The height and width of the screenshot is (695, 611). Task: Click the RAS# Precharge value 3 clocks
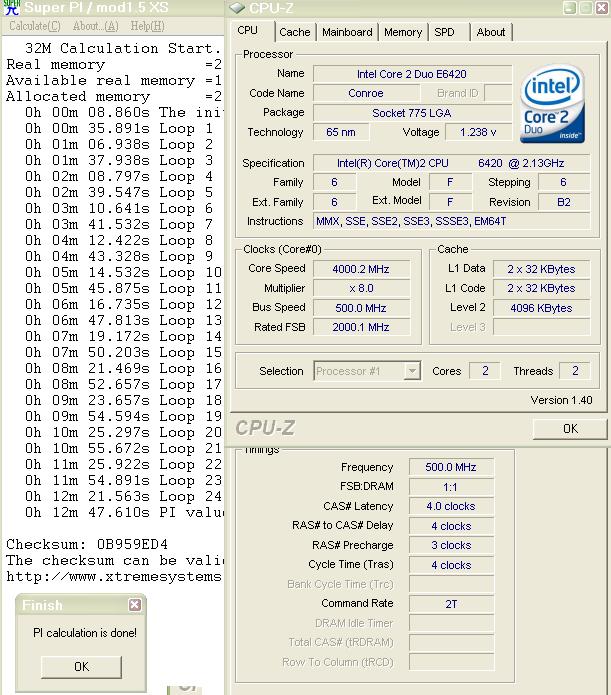pos(451,545)
